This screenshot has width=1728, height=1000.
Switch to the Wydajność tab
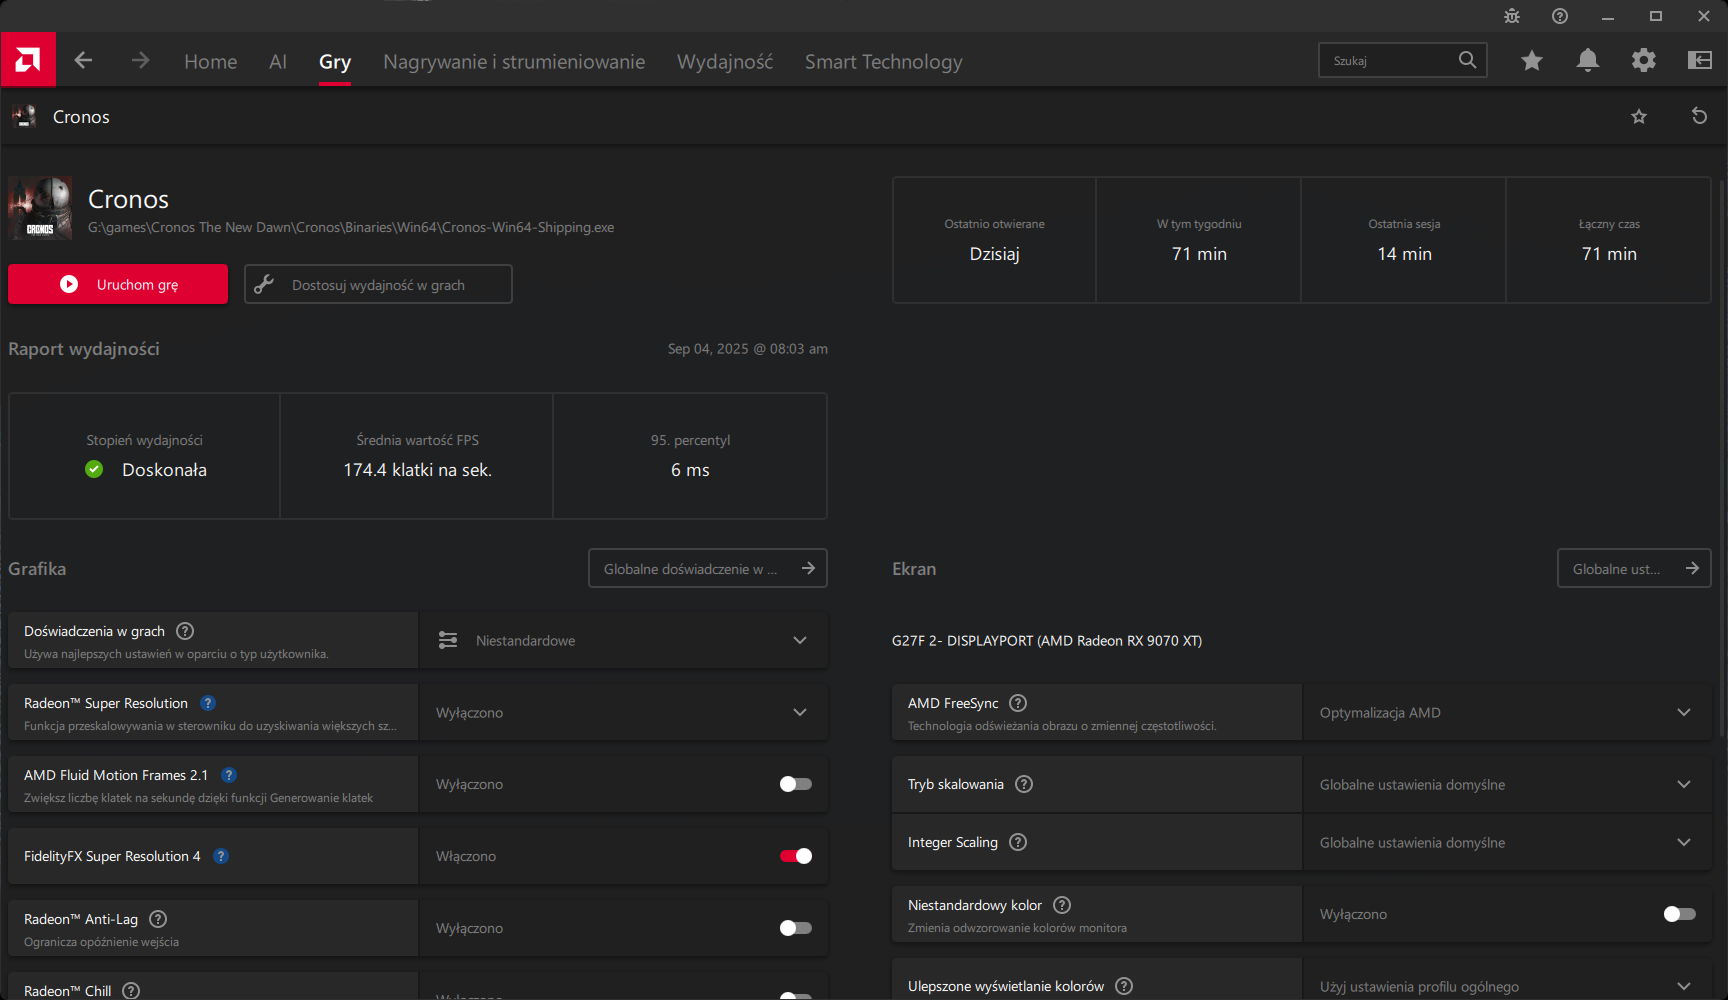[x=724, y=61]
